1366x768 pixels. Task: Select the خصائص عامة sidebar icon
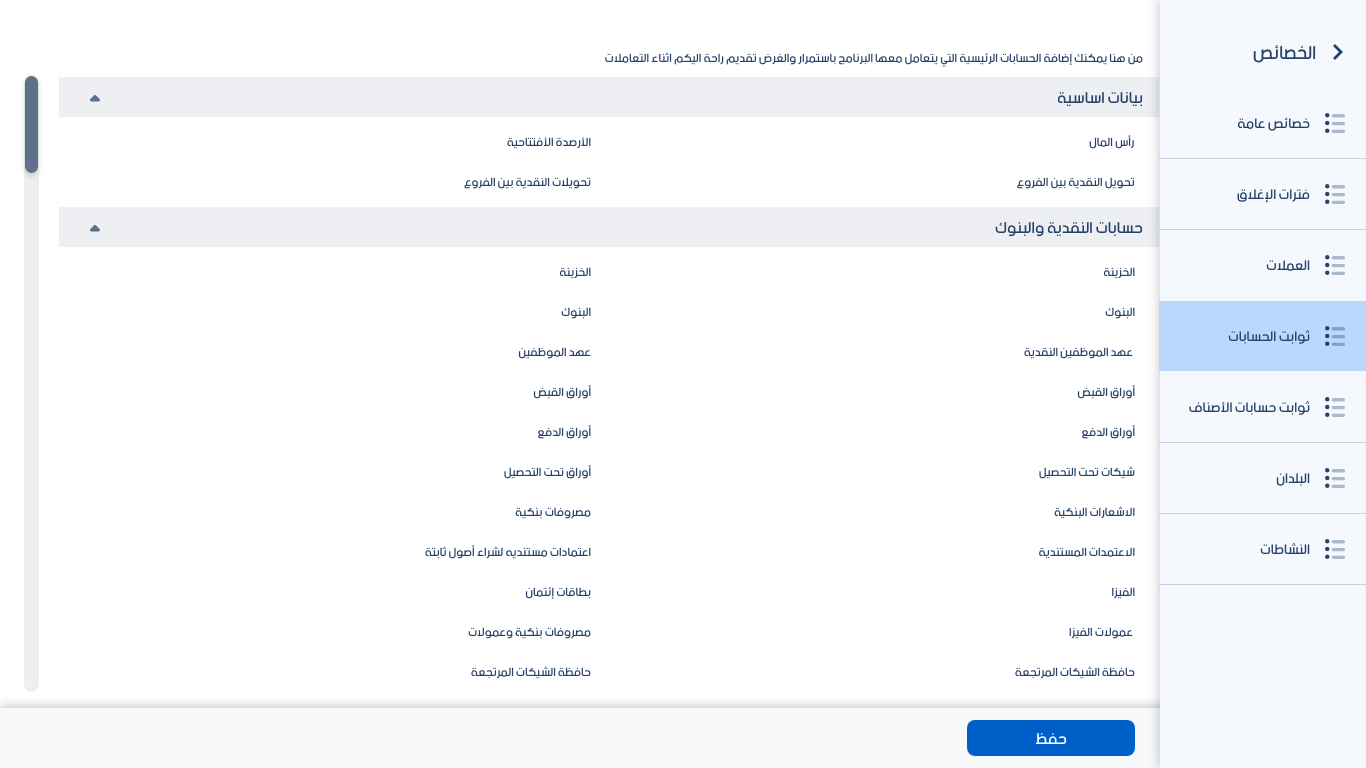click(1335, 123)
